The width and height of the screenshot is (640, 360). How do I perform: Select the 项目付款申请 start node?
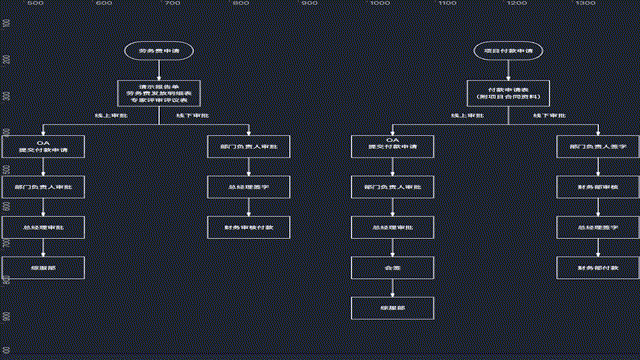tap(508, 51)
